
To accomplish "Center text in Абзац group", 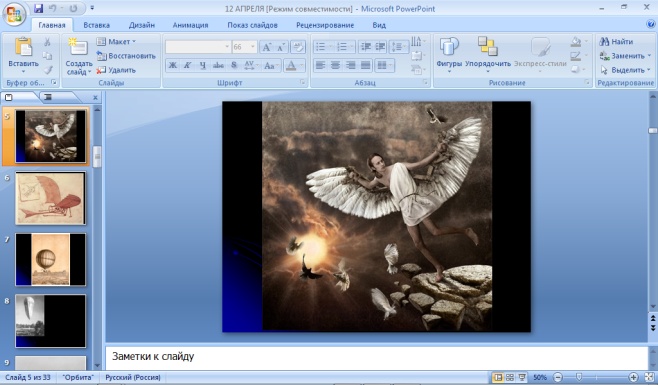I will pos(335,65).
